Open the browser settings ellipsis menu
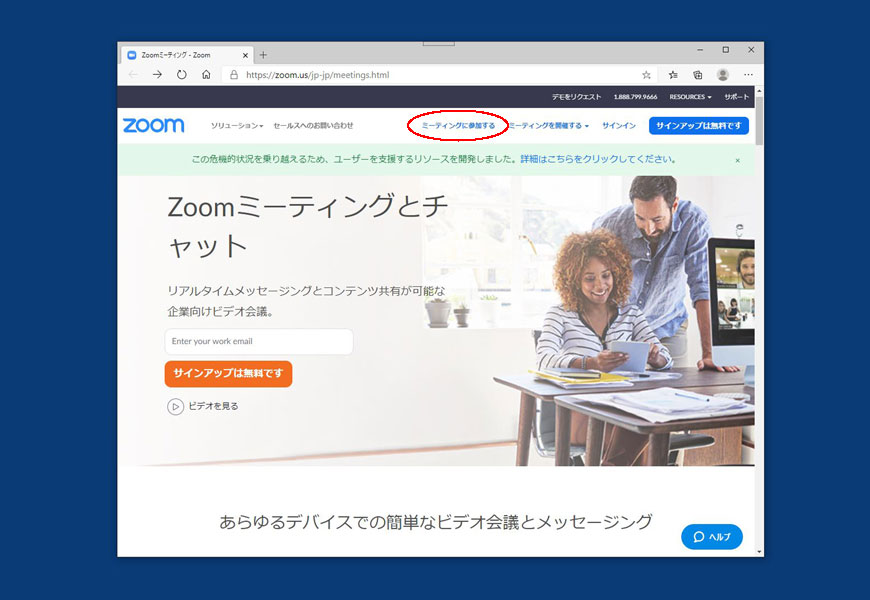This screenshot has height=600, width=870. coord(748,75)
